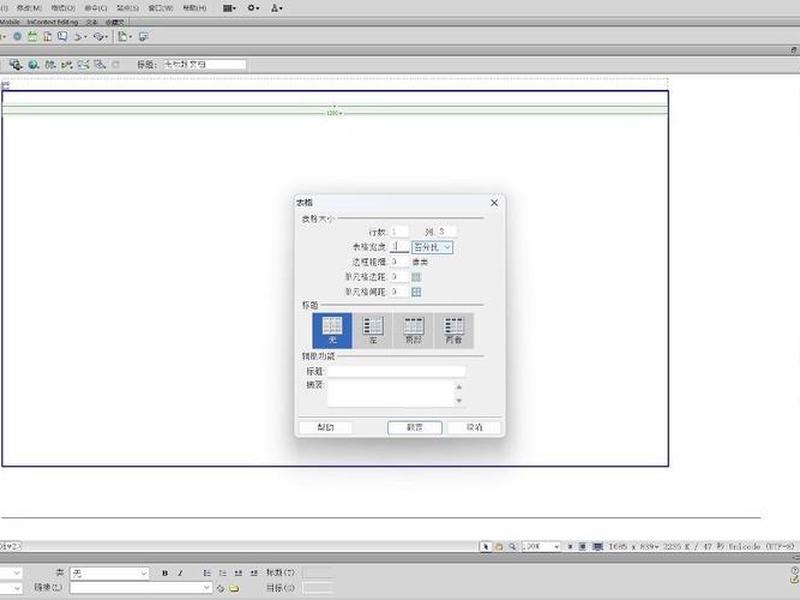Click the cell padding field
The height and width of the screenshot is (600, 800).
coord(399,277)
